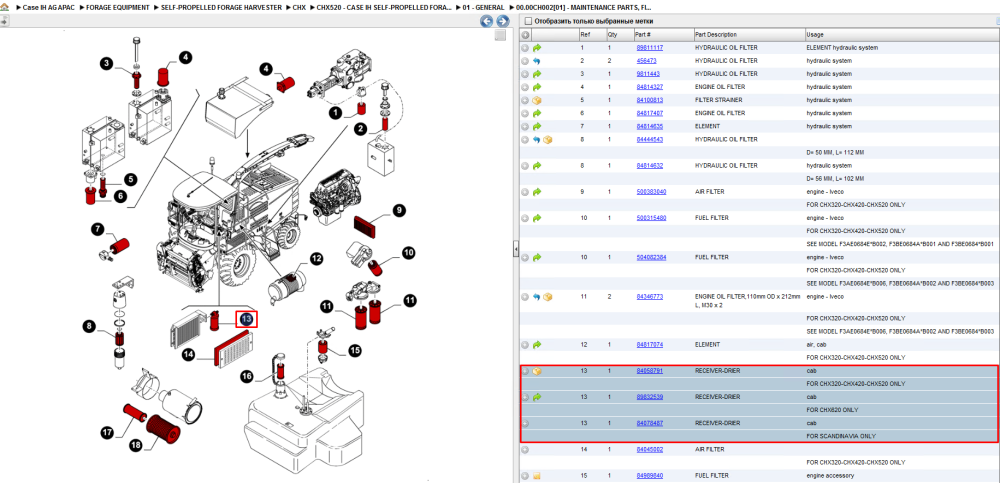Toggle selection circle for part 84045002

click(525, 449)
